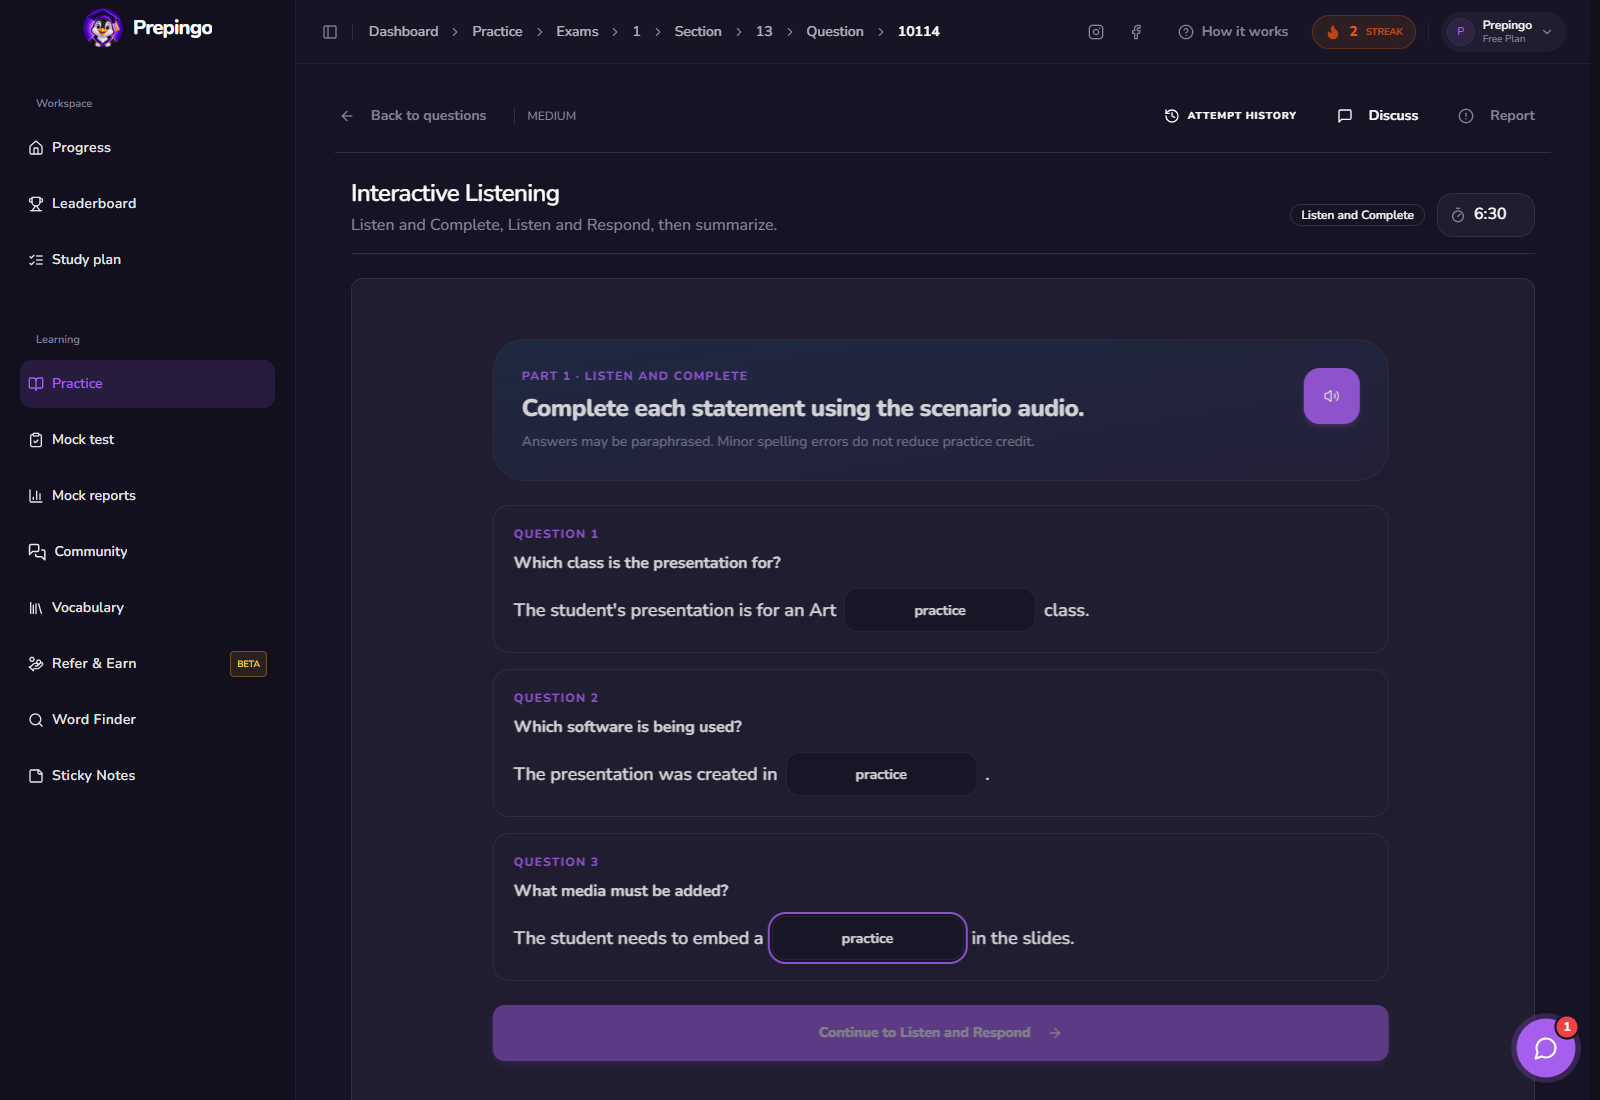Click the flame streak icon
Image resolution: width=1600 pixels, height=1100 pixels.
click(x=1333, y=32)
